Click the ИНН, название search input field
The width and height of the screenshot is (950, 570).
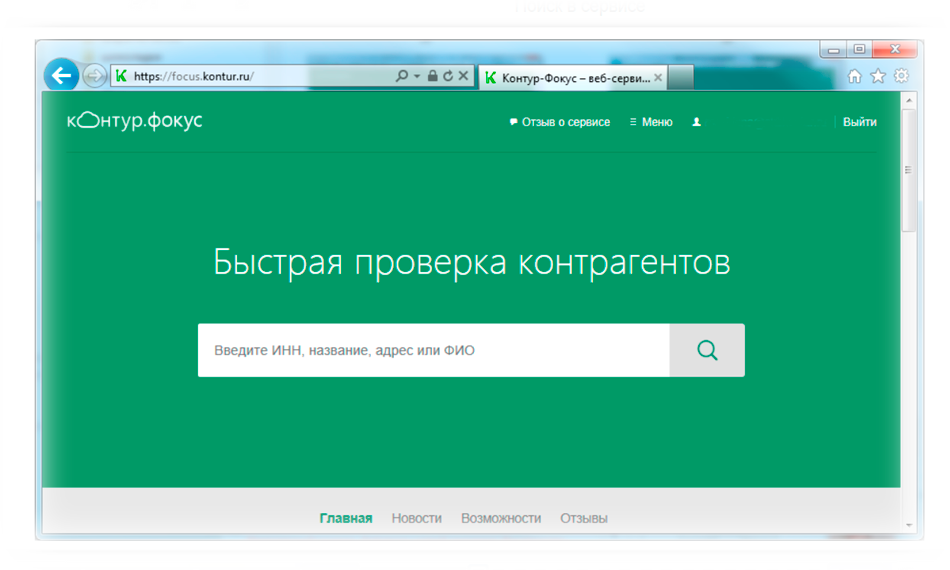pos(434,350)
